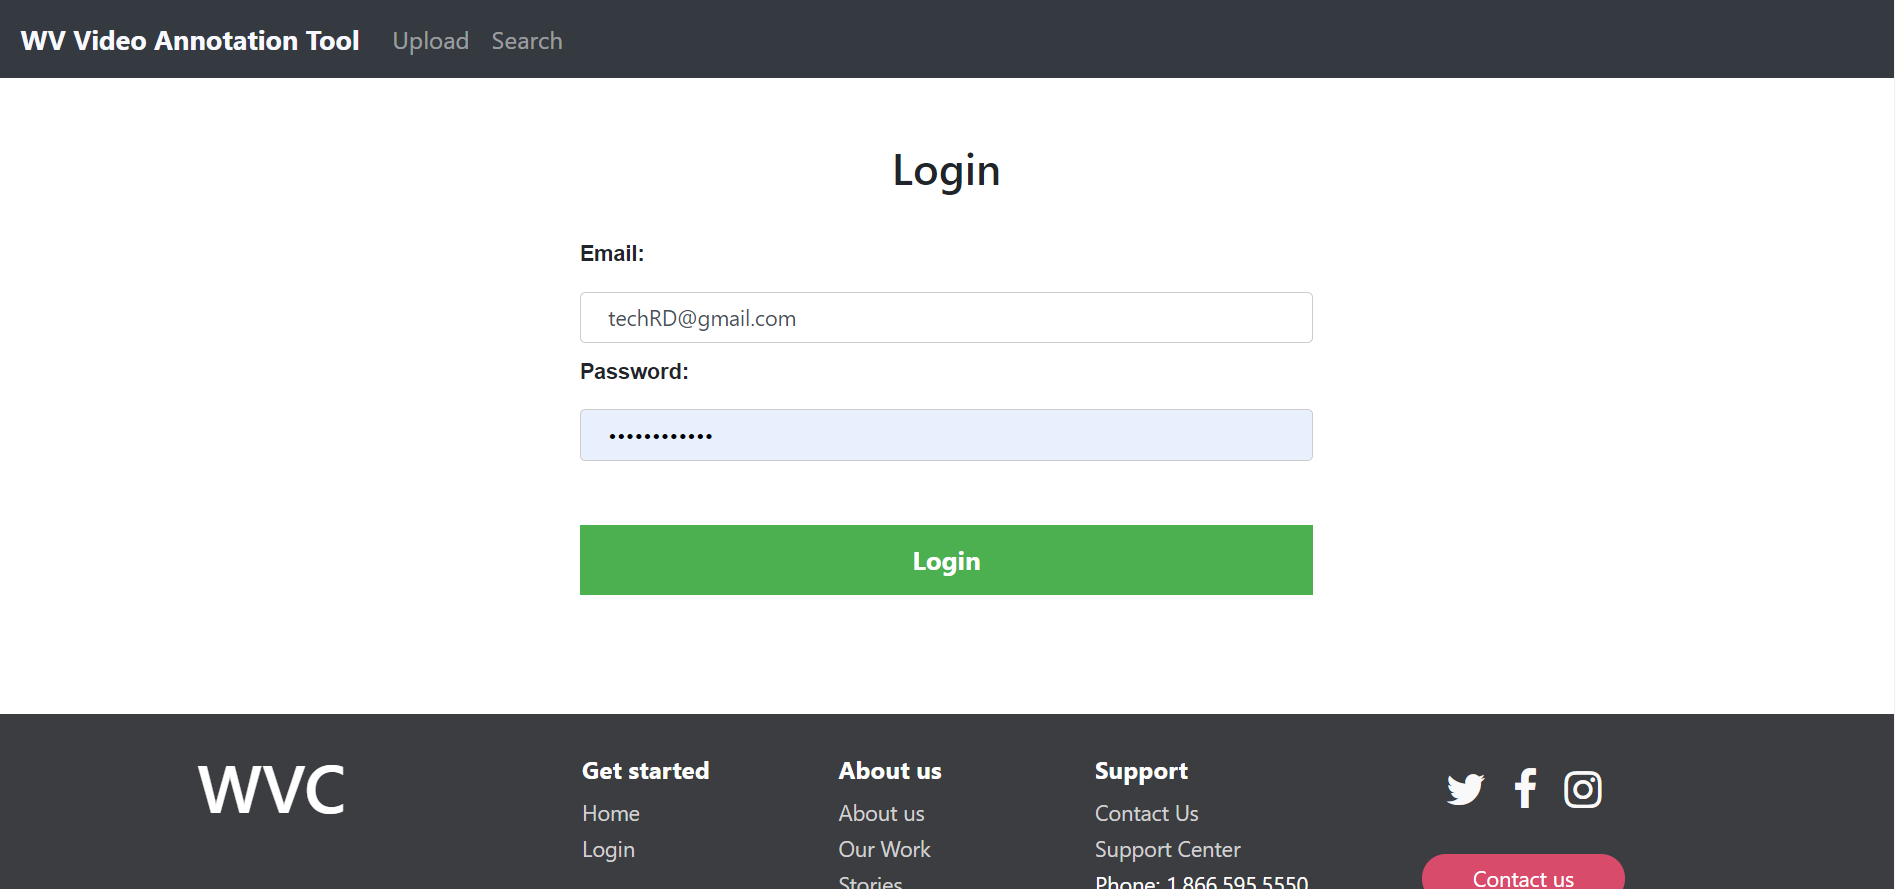Open the Stories footer link
Viewport: 1895px width, 889px height.
click(x=870, y=881)
